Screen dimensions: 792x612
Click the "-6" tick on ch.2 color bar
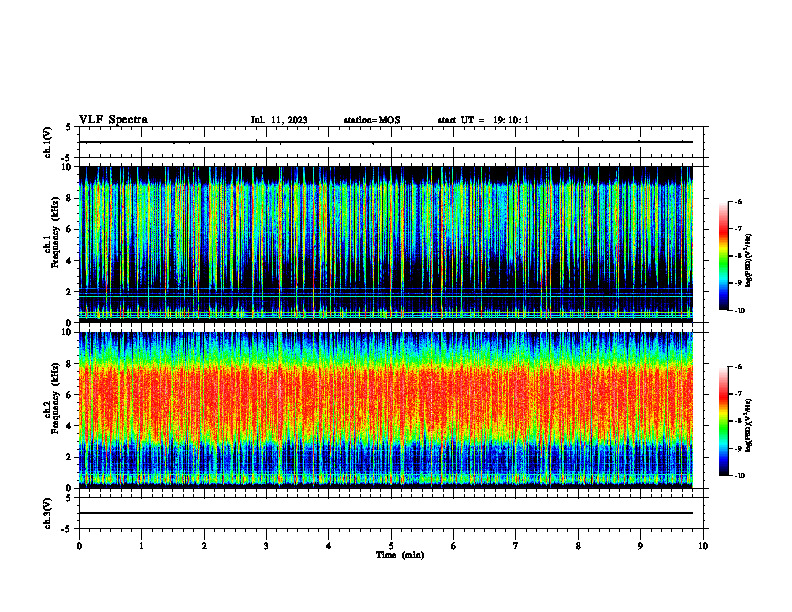738,367
